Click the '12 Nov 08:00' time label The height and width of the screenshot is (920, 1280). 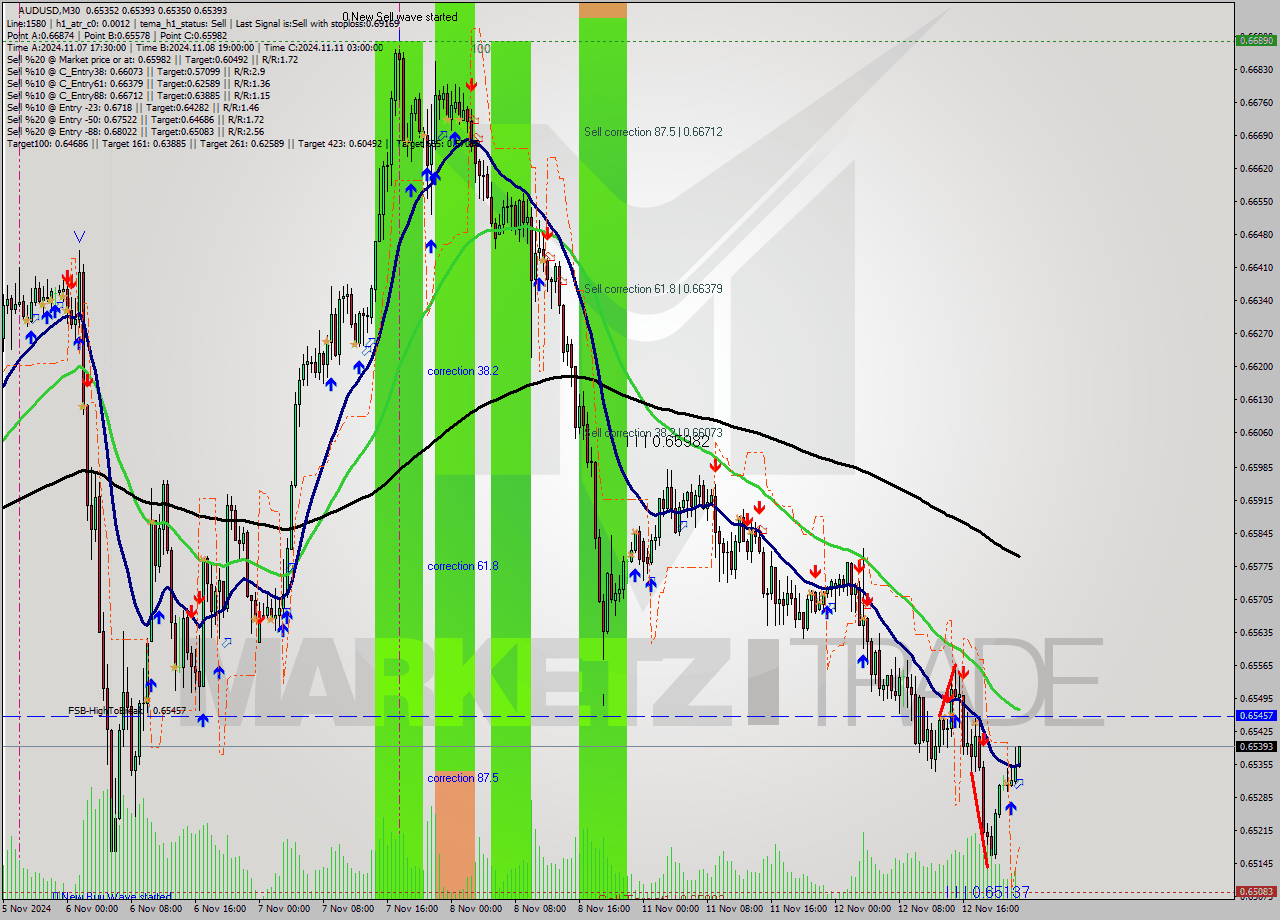[x=927, y=910]
